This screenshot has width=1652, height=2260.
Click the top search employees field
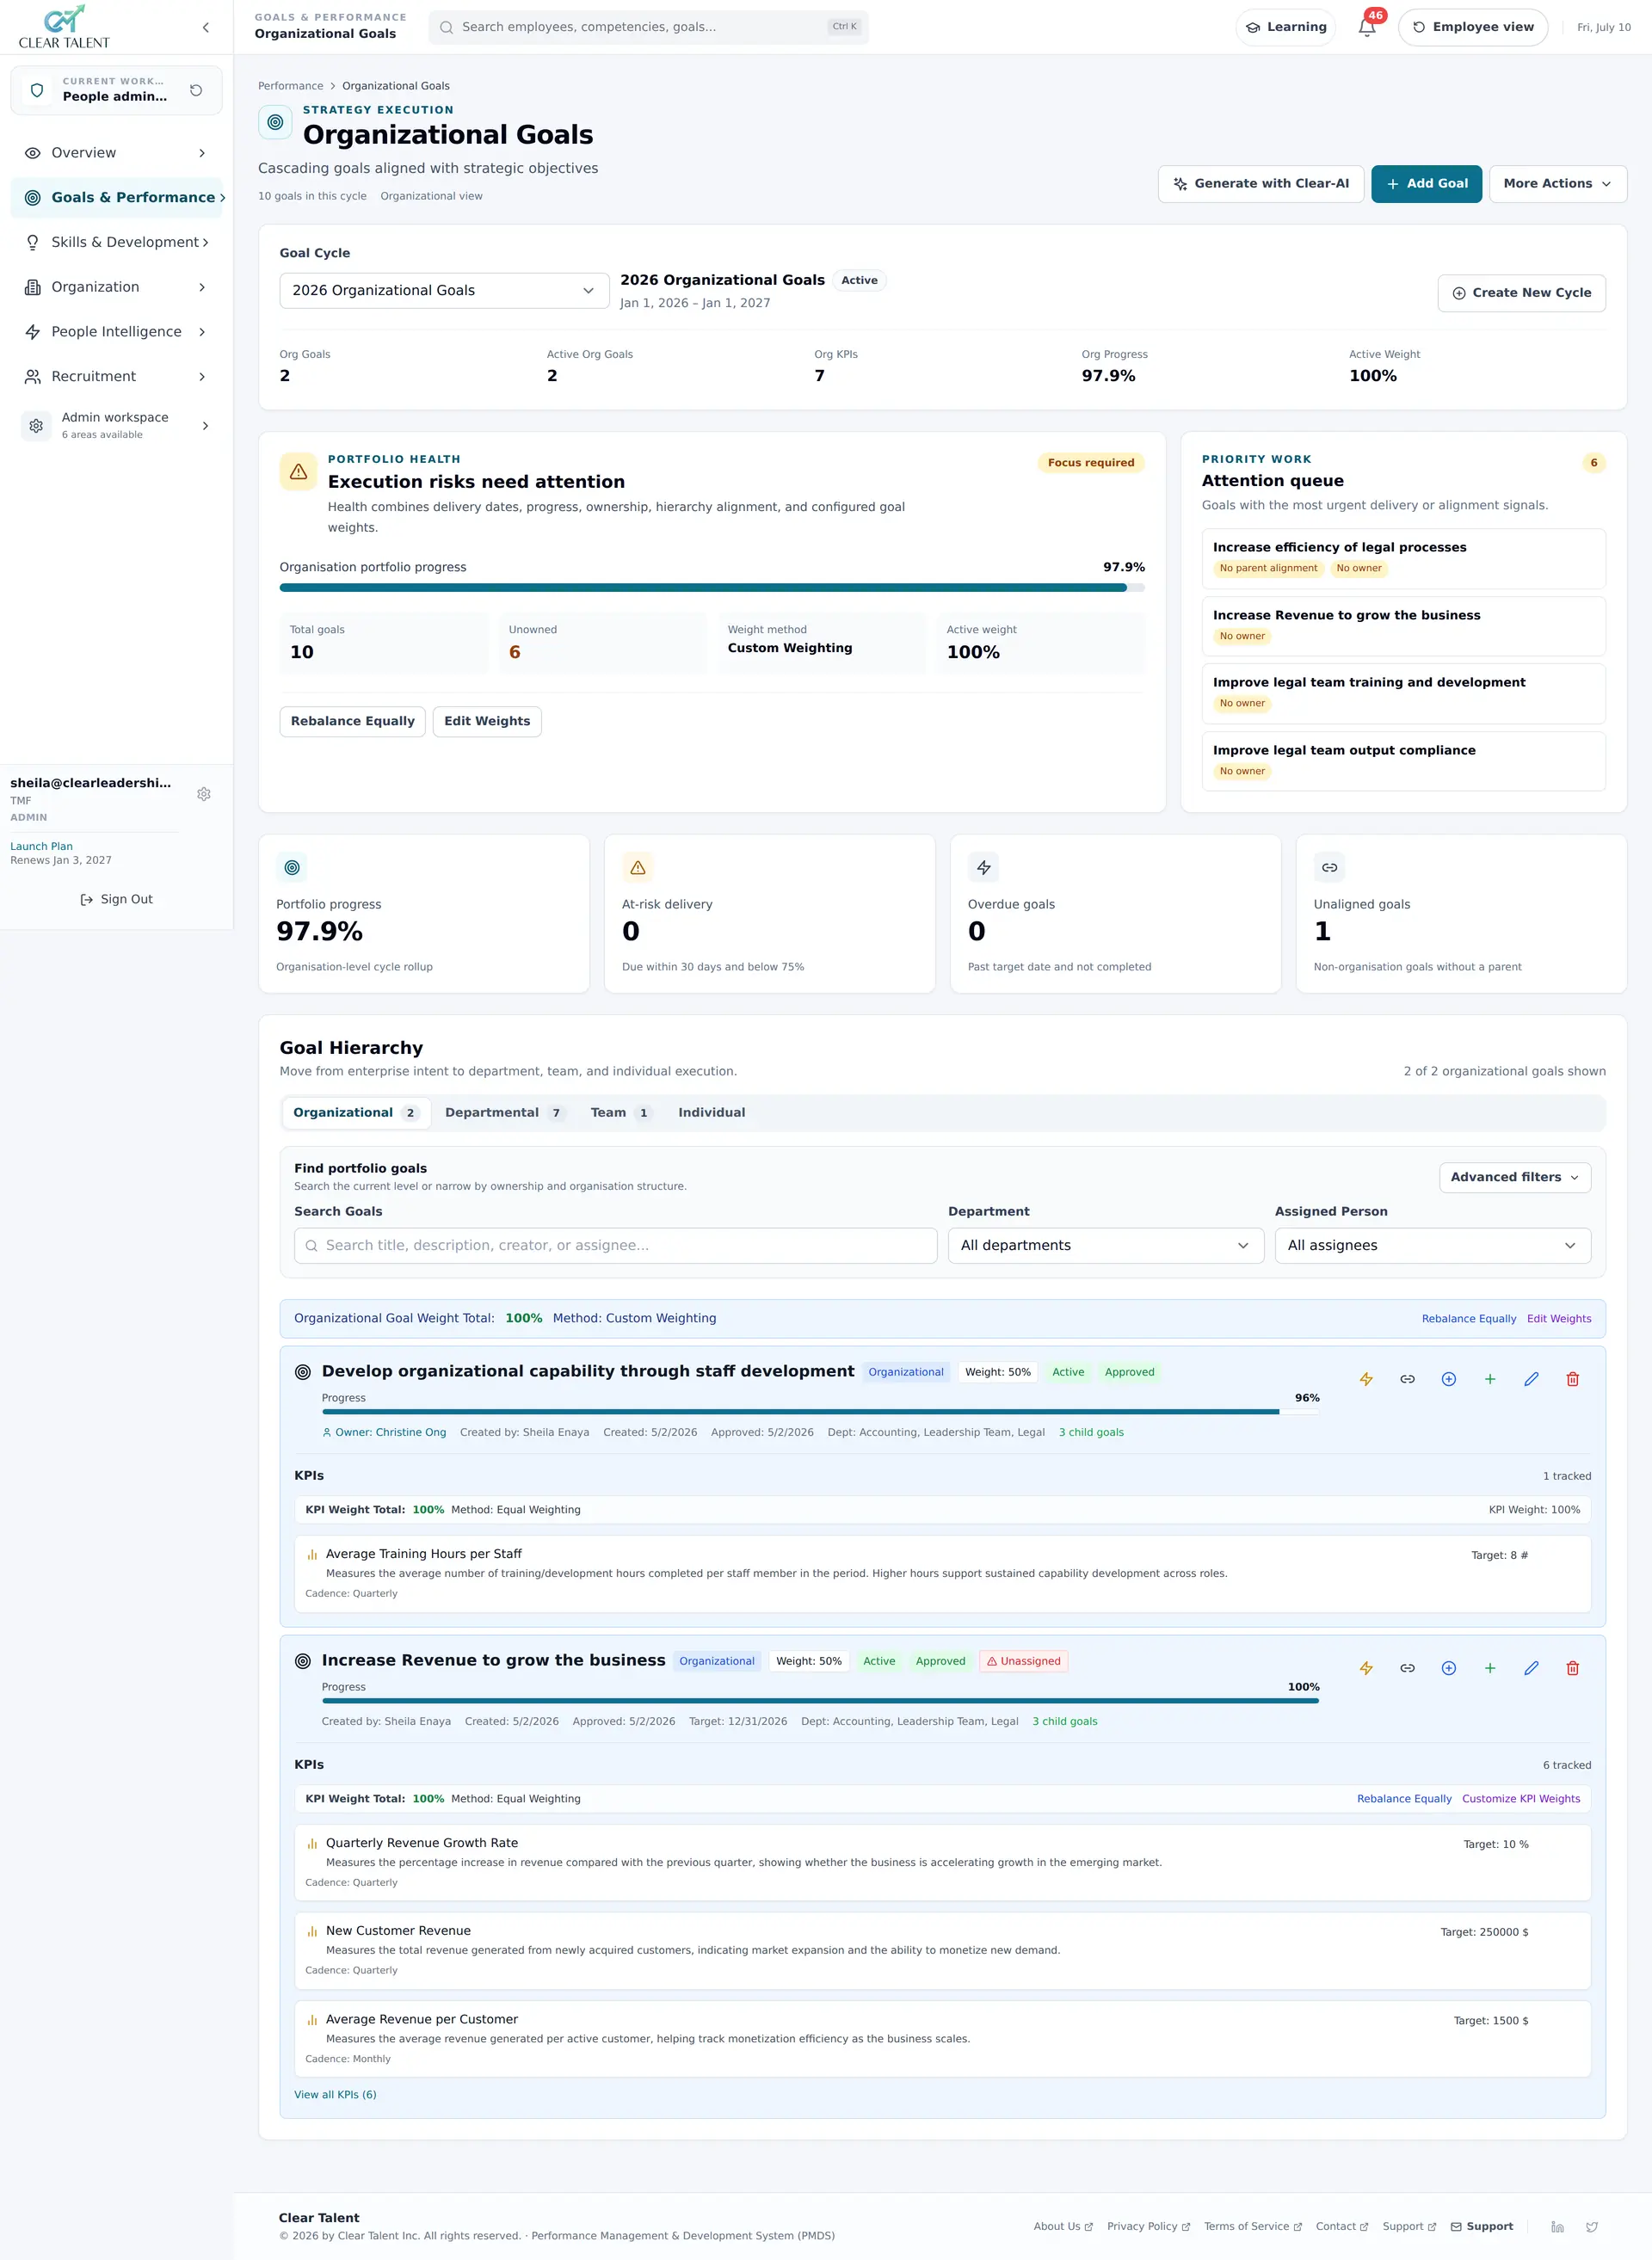(x=648, y=27)
